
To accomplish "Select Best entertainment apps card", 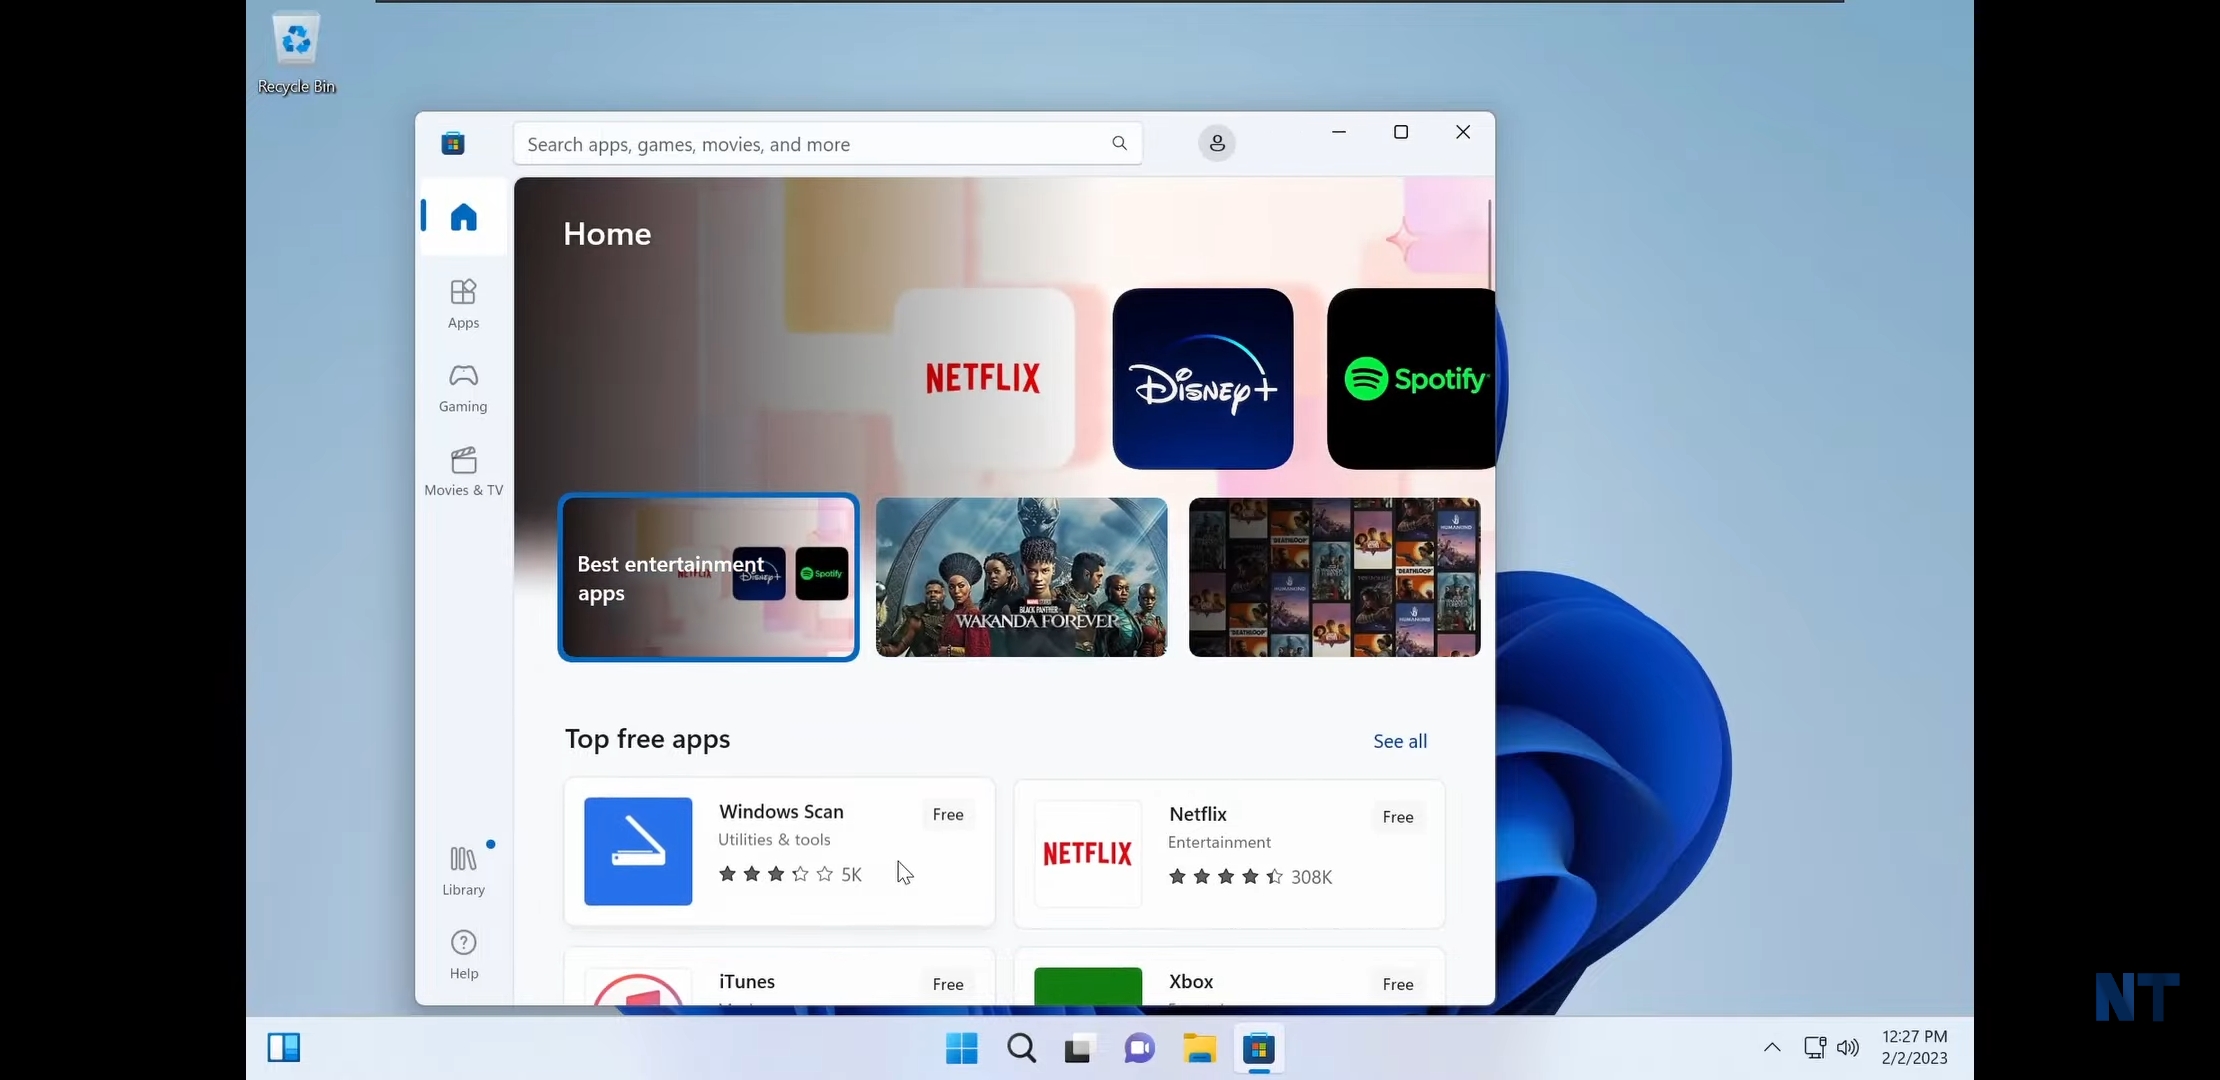I will (x=708, y=577).
